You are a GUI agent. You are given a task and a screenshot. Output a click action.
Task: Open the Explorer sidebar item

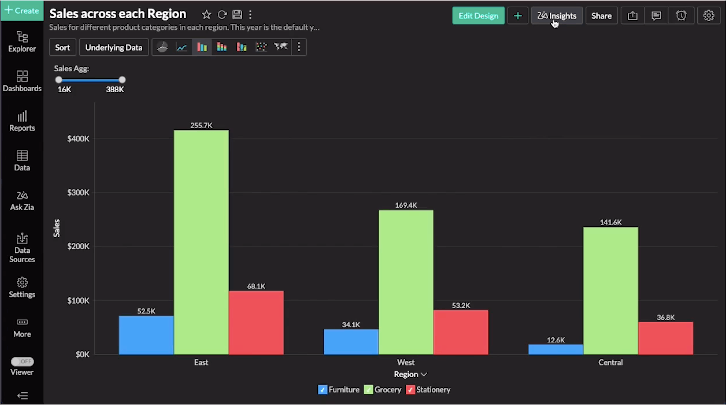point(22,42)
